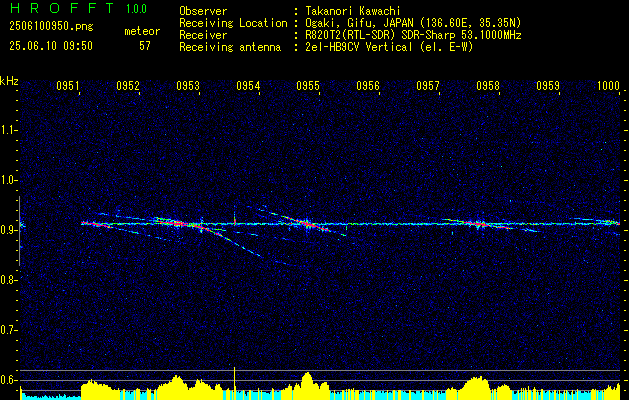The height and width of the screenshot is (400, 629).
Task: Click the kHz axis unit label
Action: tap(9, 81)
